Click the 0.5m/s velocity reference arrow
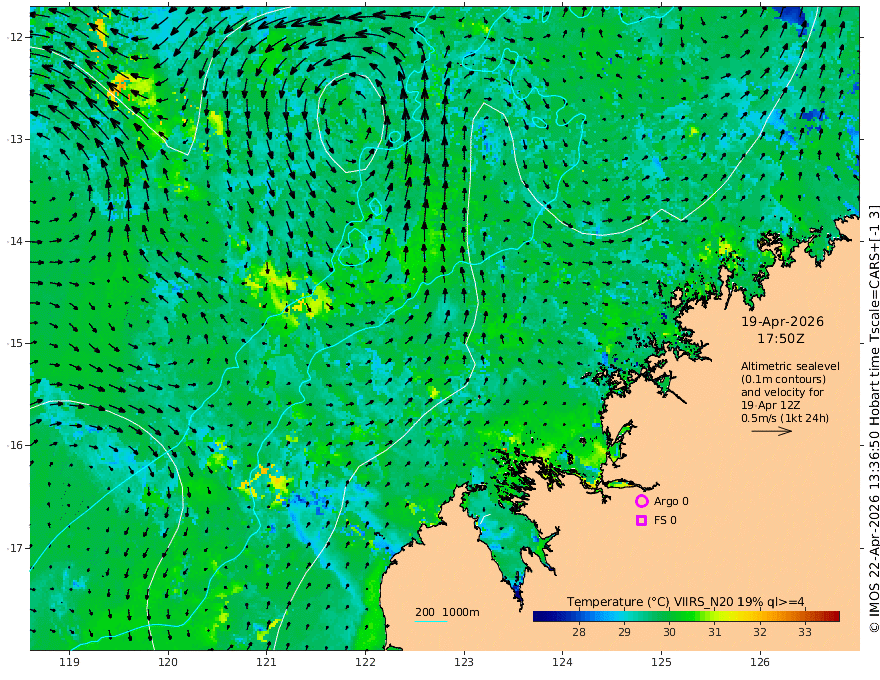 pos(772,431)
